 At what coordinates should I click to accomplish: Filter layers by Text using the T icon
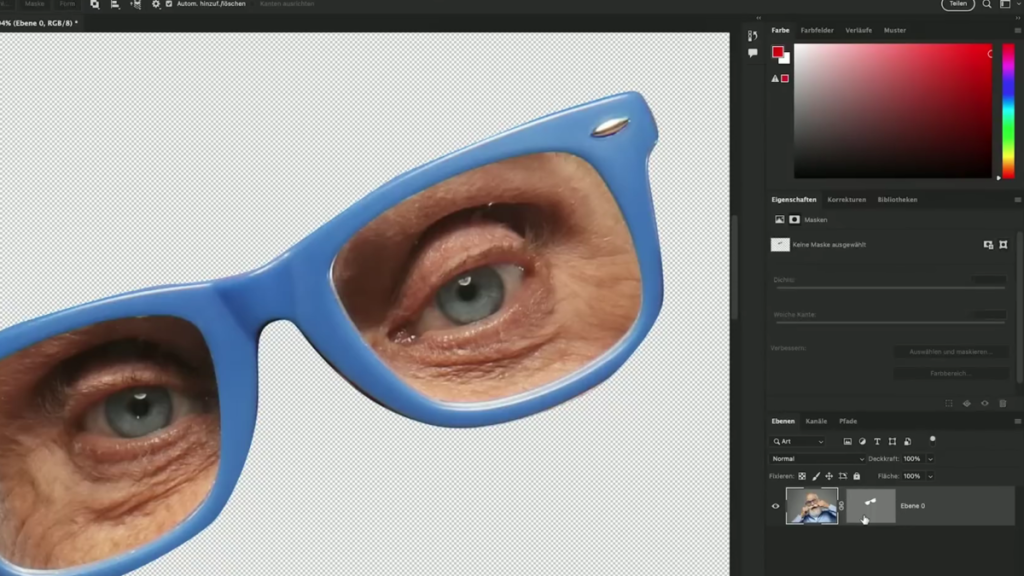coord(877,441)
